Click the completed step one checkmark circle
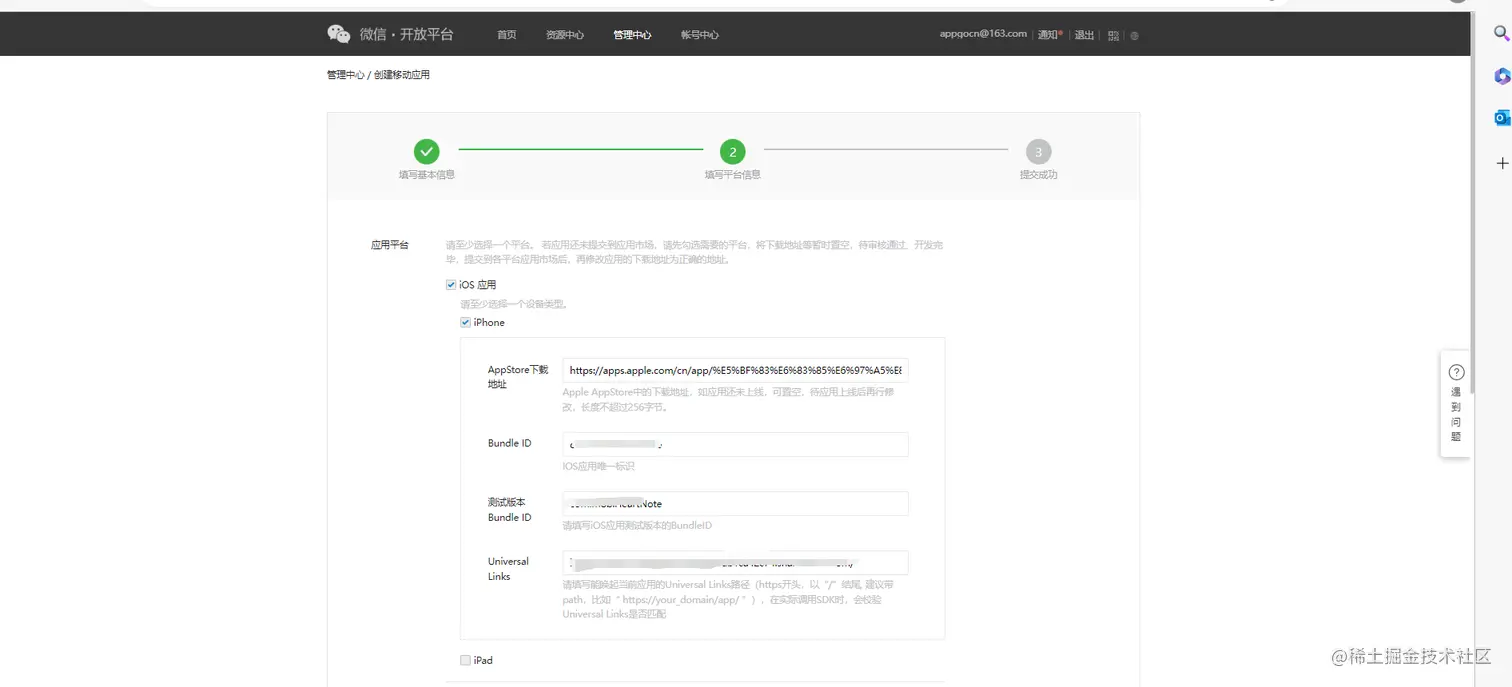 [427, 151]
